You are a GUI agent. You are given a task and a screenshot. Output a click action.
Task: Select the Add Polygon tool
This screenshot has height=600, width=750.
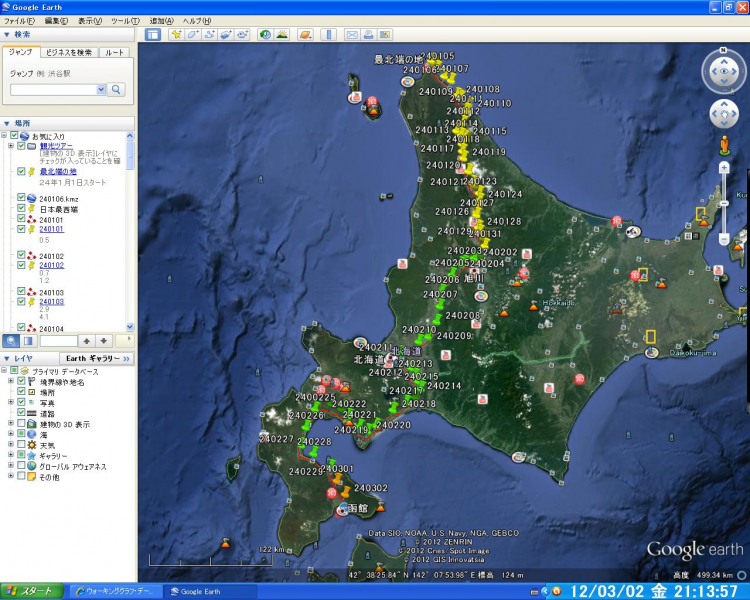click(193, 34)
